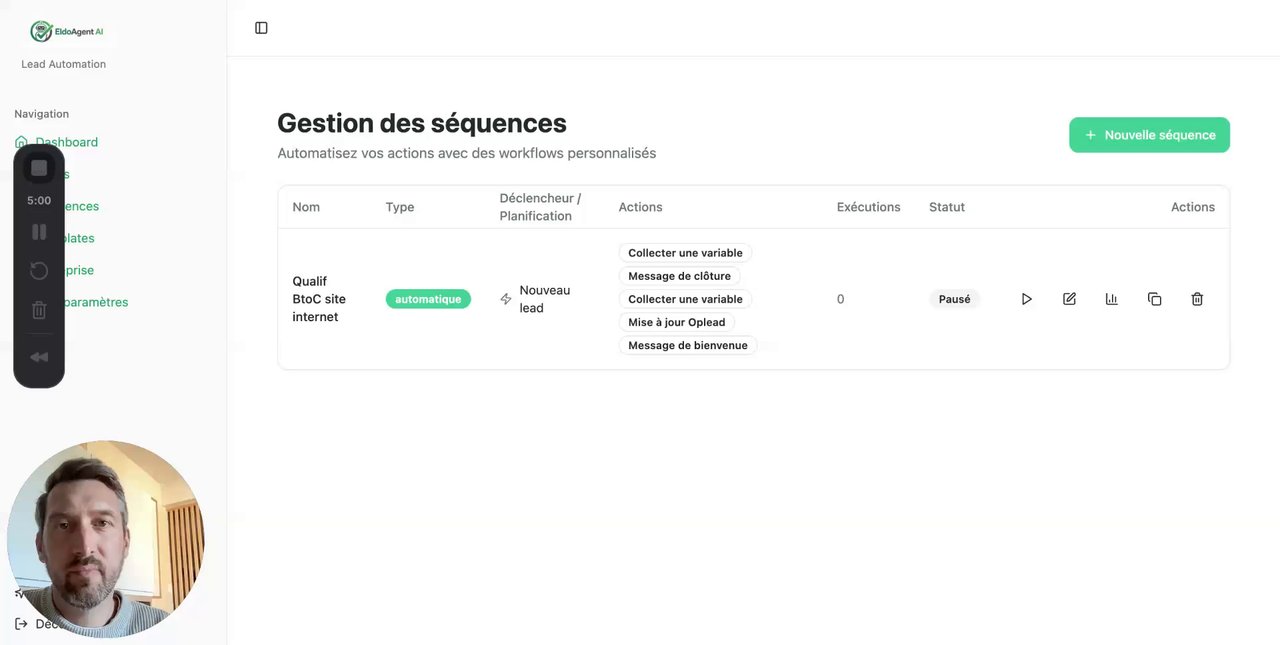Click the webcam bubble thumbnail
Image resolution: width=1280 pixels, height=645 pixels.
pos(105,538)
